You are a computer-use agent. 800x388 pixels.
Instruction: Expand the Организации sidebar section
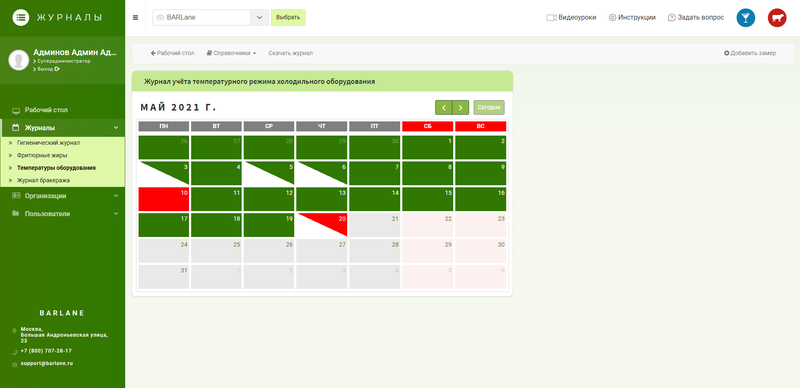tap(62, 196)
